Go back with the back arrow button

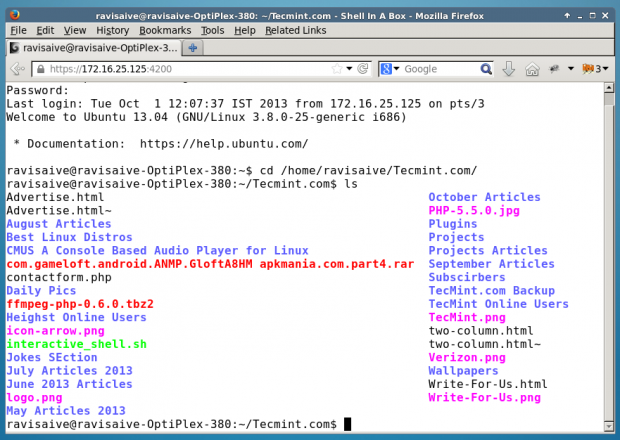click(17, 69)
